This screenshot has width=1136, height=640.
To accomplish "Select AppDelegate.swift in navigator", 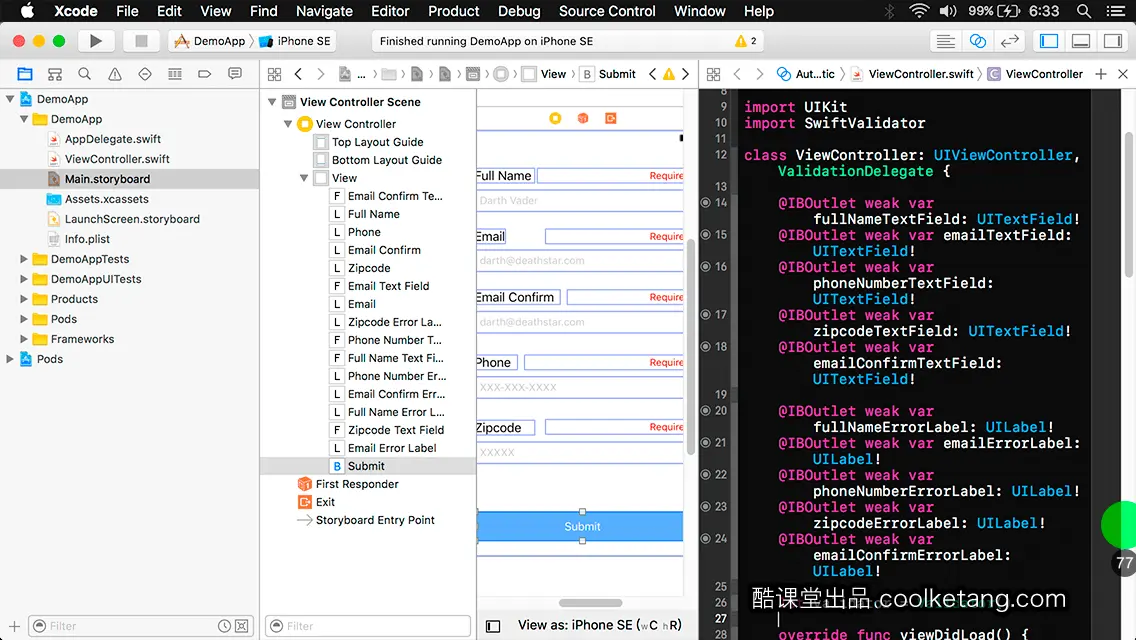I will [x=112, y=139].
